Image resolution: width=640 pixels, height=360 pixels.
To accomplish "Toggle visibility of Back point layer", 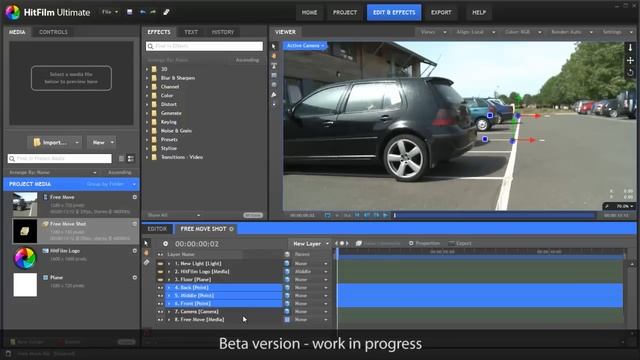I will coord(160,288).
